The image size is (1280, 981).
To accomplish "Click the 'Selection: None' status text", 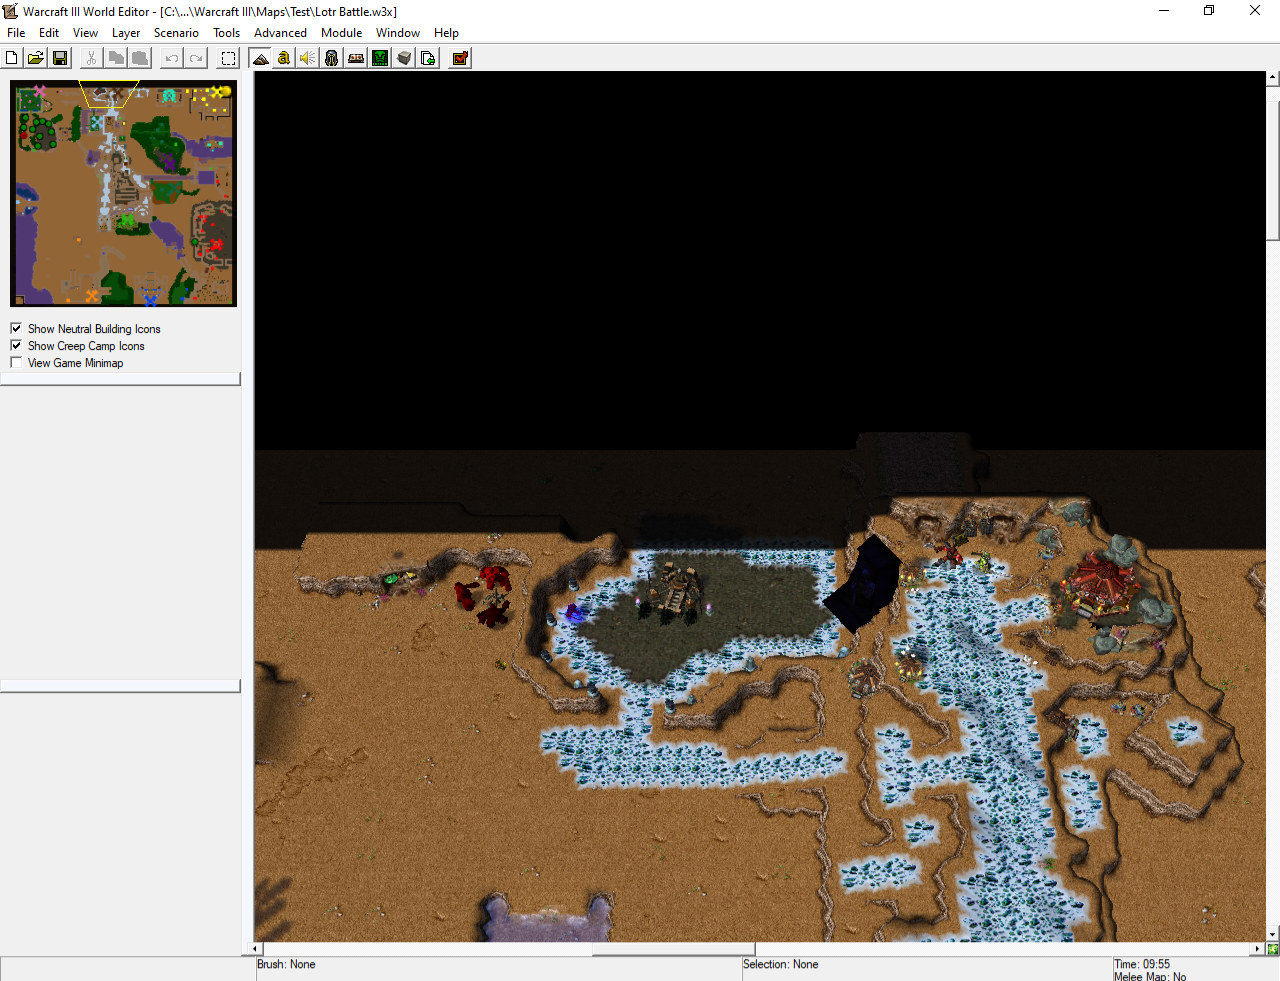I will [780, 964].
